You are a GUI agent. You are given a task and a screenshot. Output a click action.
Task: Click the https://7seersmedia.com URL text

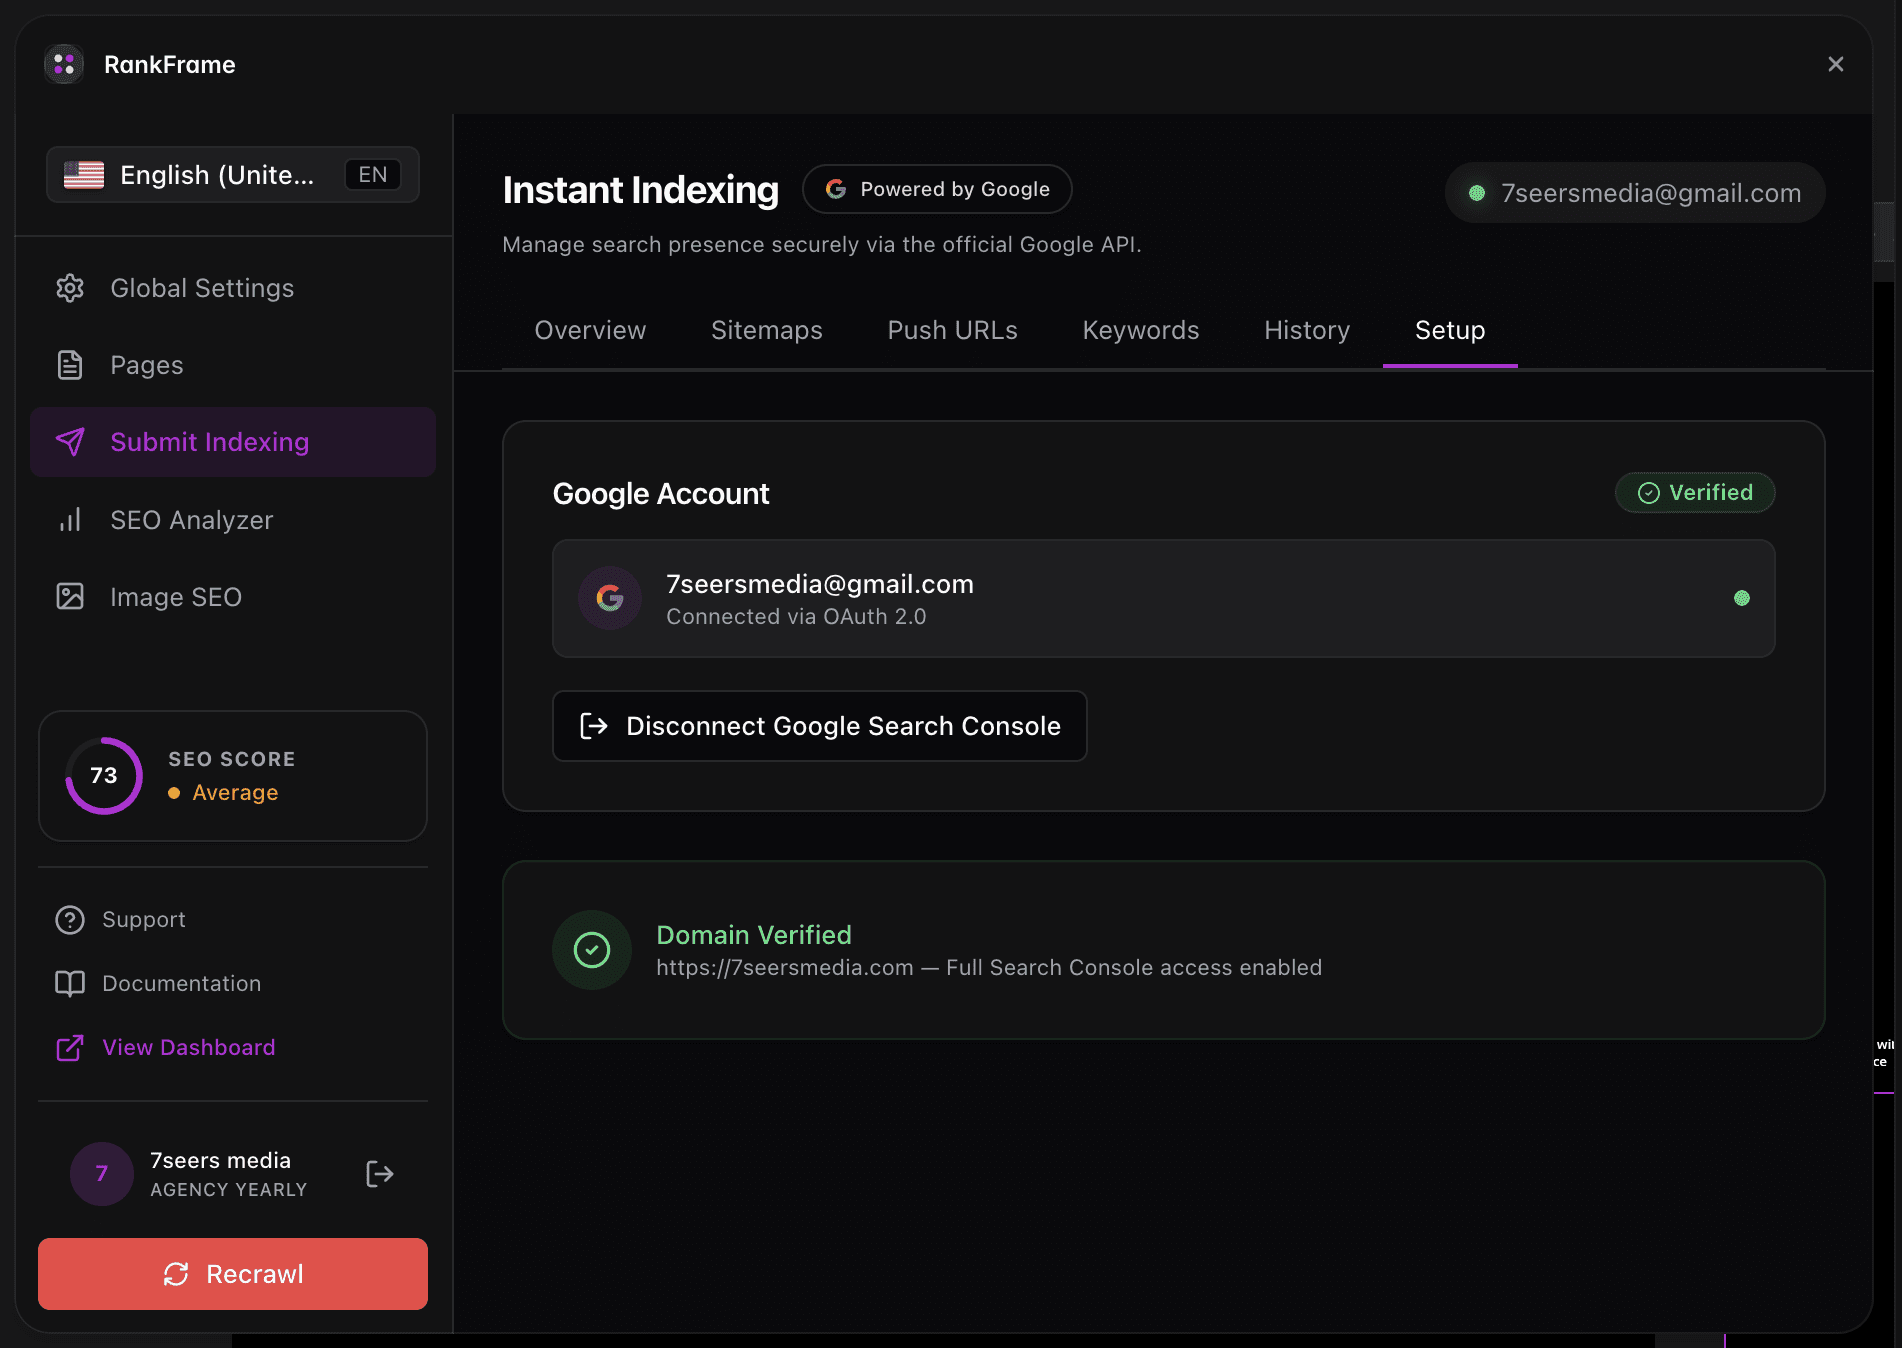pyautogui.click(x=785, y=968)
